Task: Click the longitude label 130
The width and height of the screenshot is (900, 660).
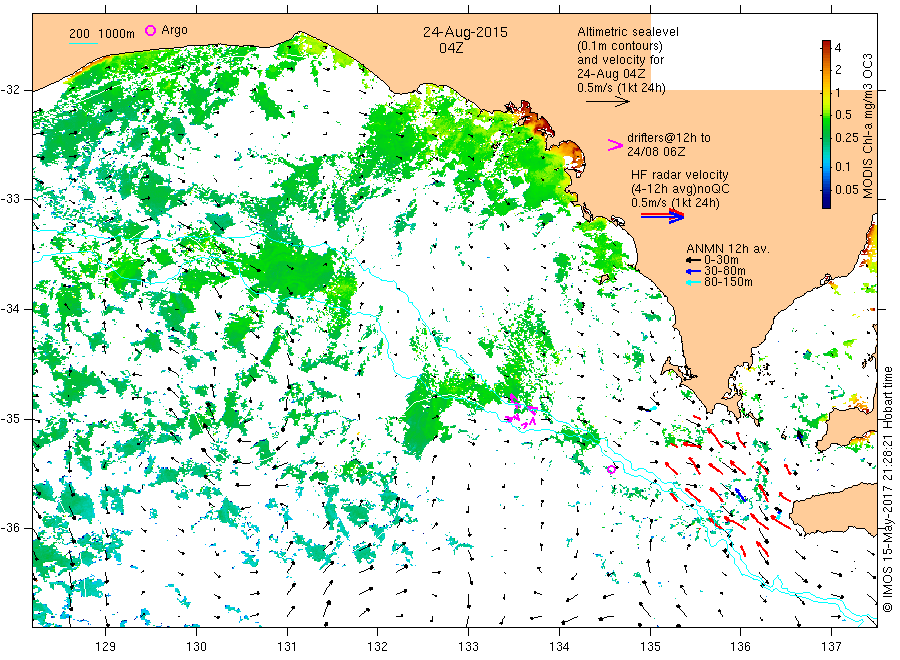Action: [x=196, y=647]
